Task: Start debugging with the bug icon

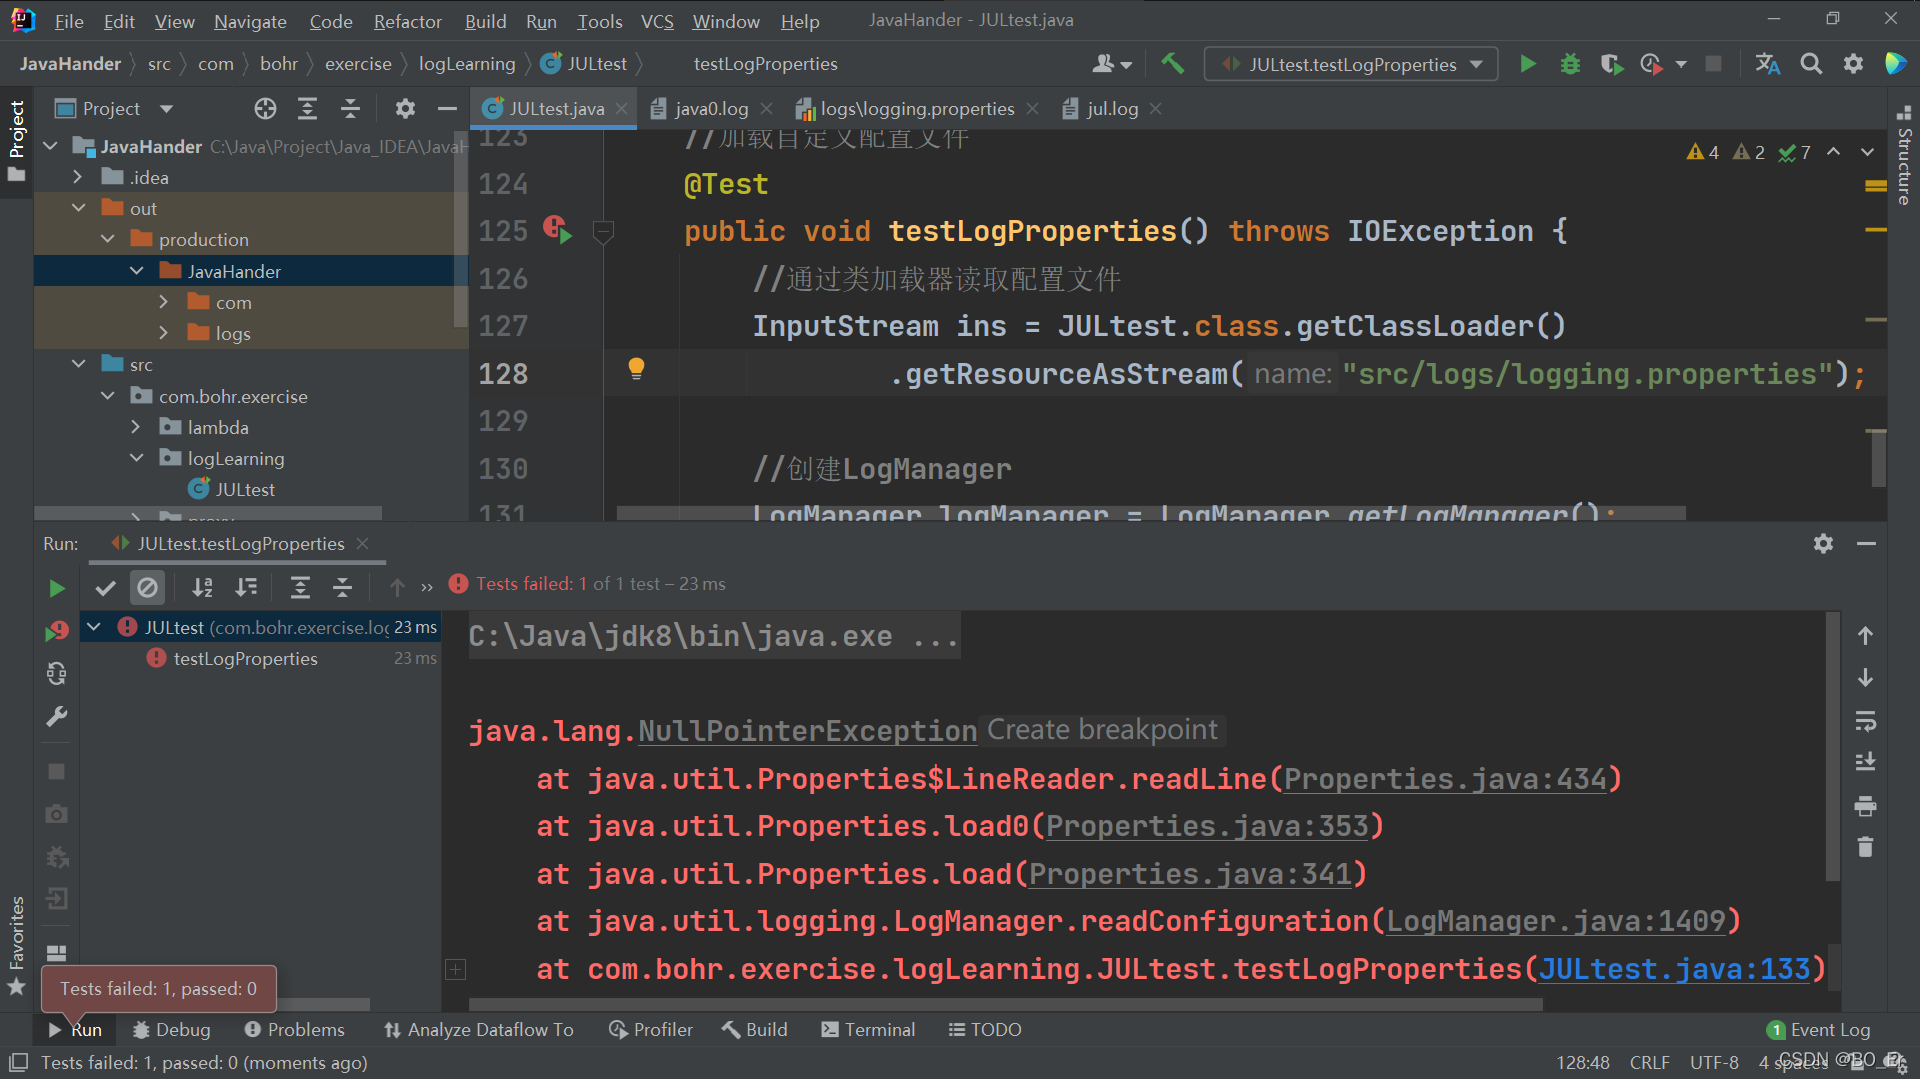Action: (x=1570, y=64)
